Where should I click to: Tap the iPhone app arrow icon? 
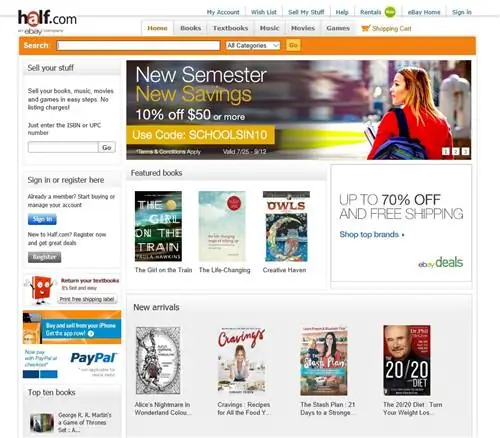point(91,333)
